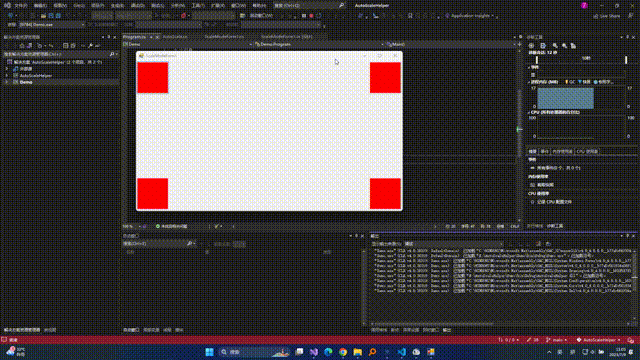The height and width of the screenshot is (360, 640).
Task: Switch to the AutoScale.cs editor tab
Action: [x=175, y=37]
